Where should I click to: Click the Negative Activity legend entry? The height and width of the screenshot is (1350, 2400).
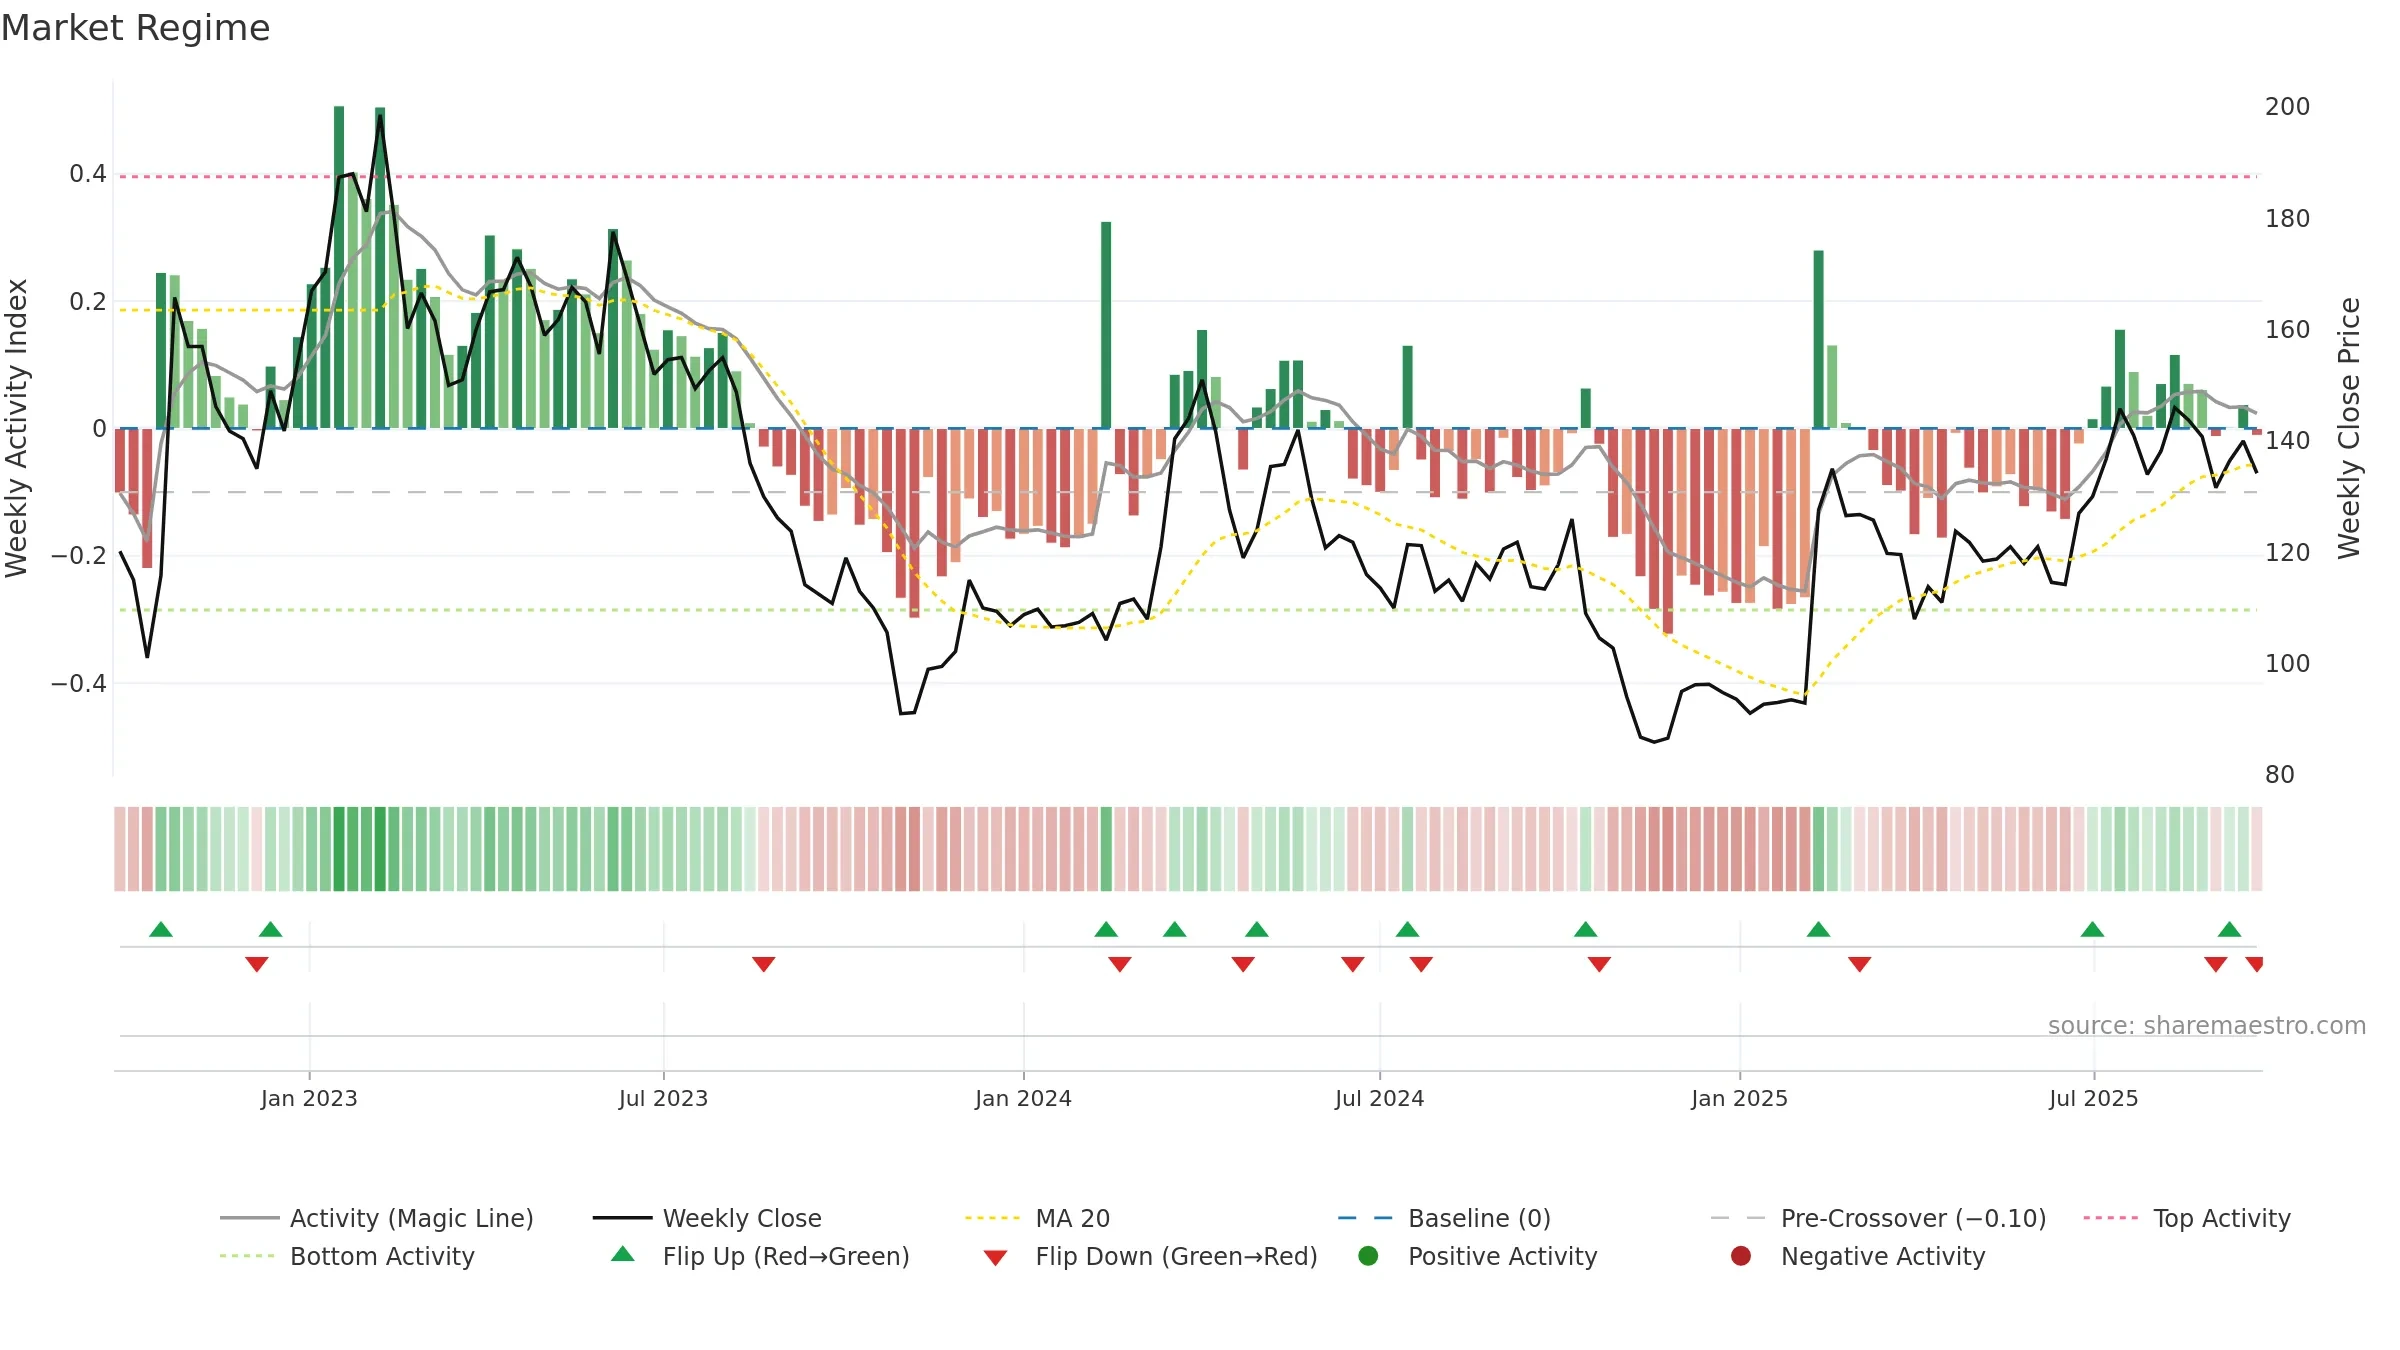1858,1256
